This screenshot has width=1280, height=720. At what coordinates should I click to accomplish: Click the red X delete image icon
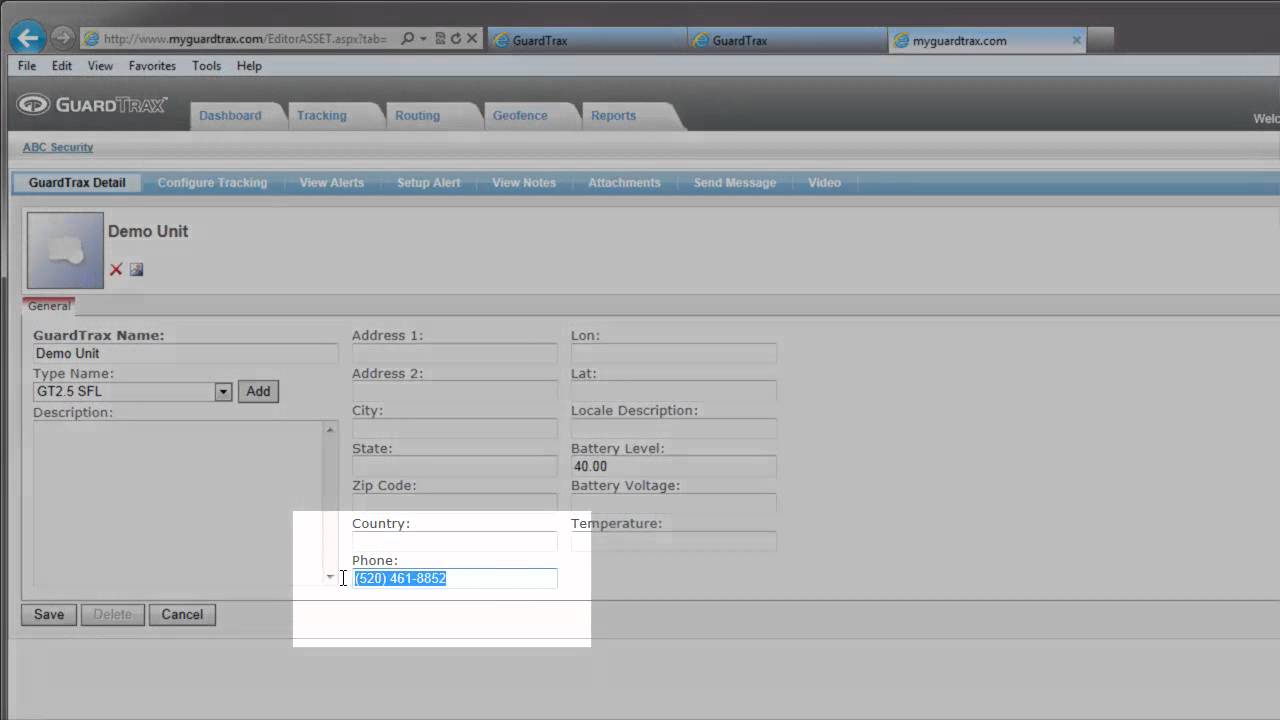pyautogui.click(x=116, y=269)
